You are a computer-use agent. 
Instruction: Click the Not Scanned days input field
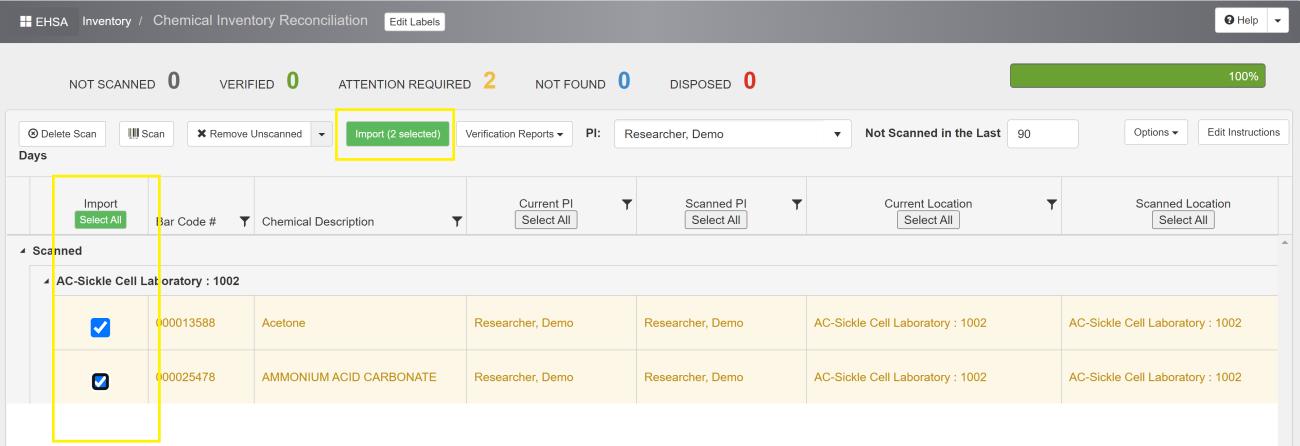point(1043,134)
